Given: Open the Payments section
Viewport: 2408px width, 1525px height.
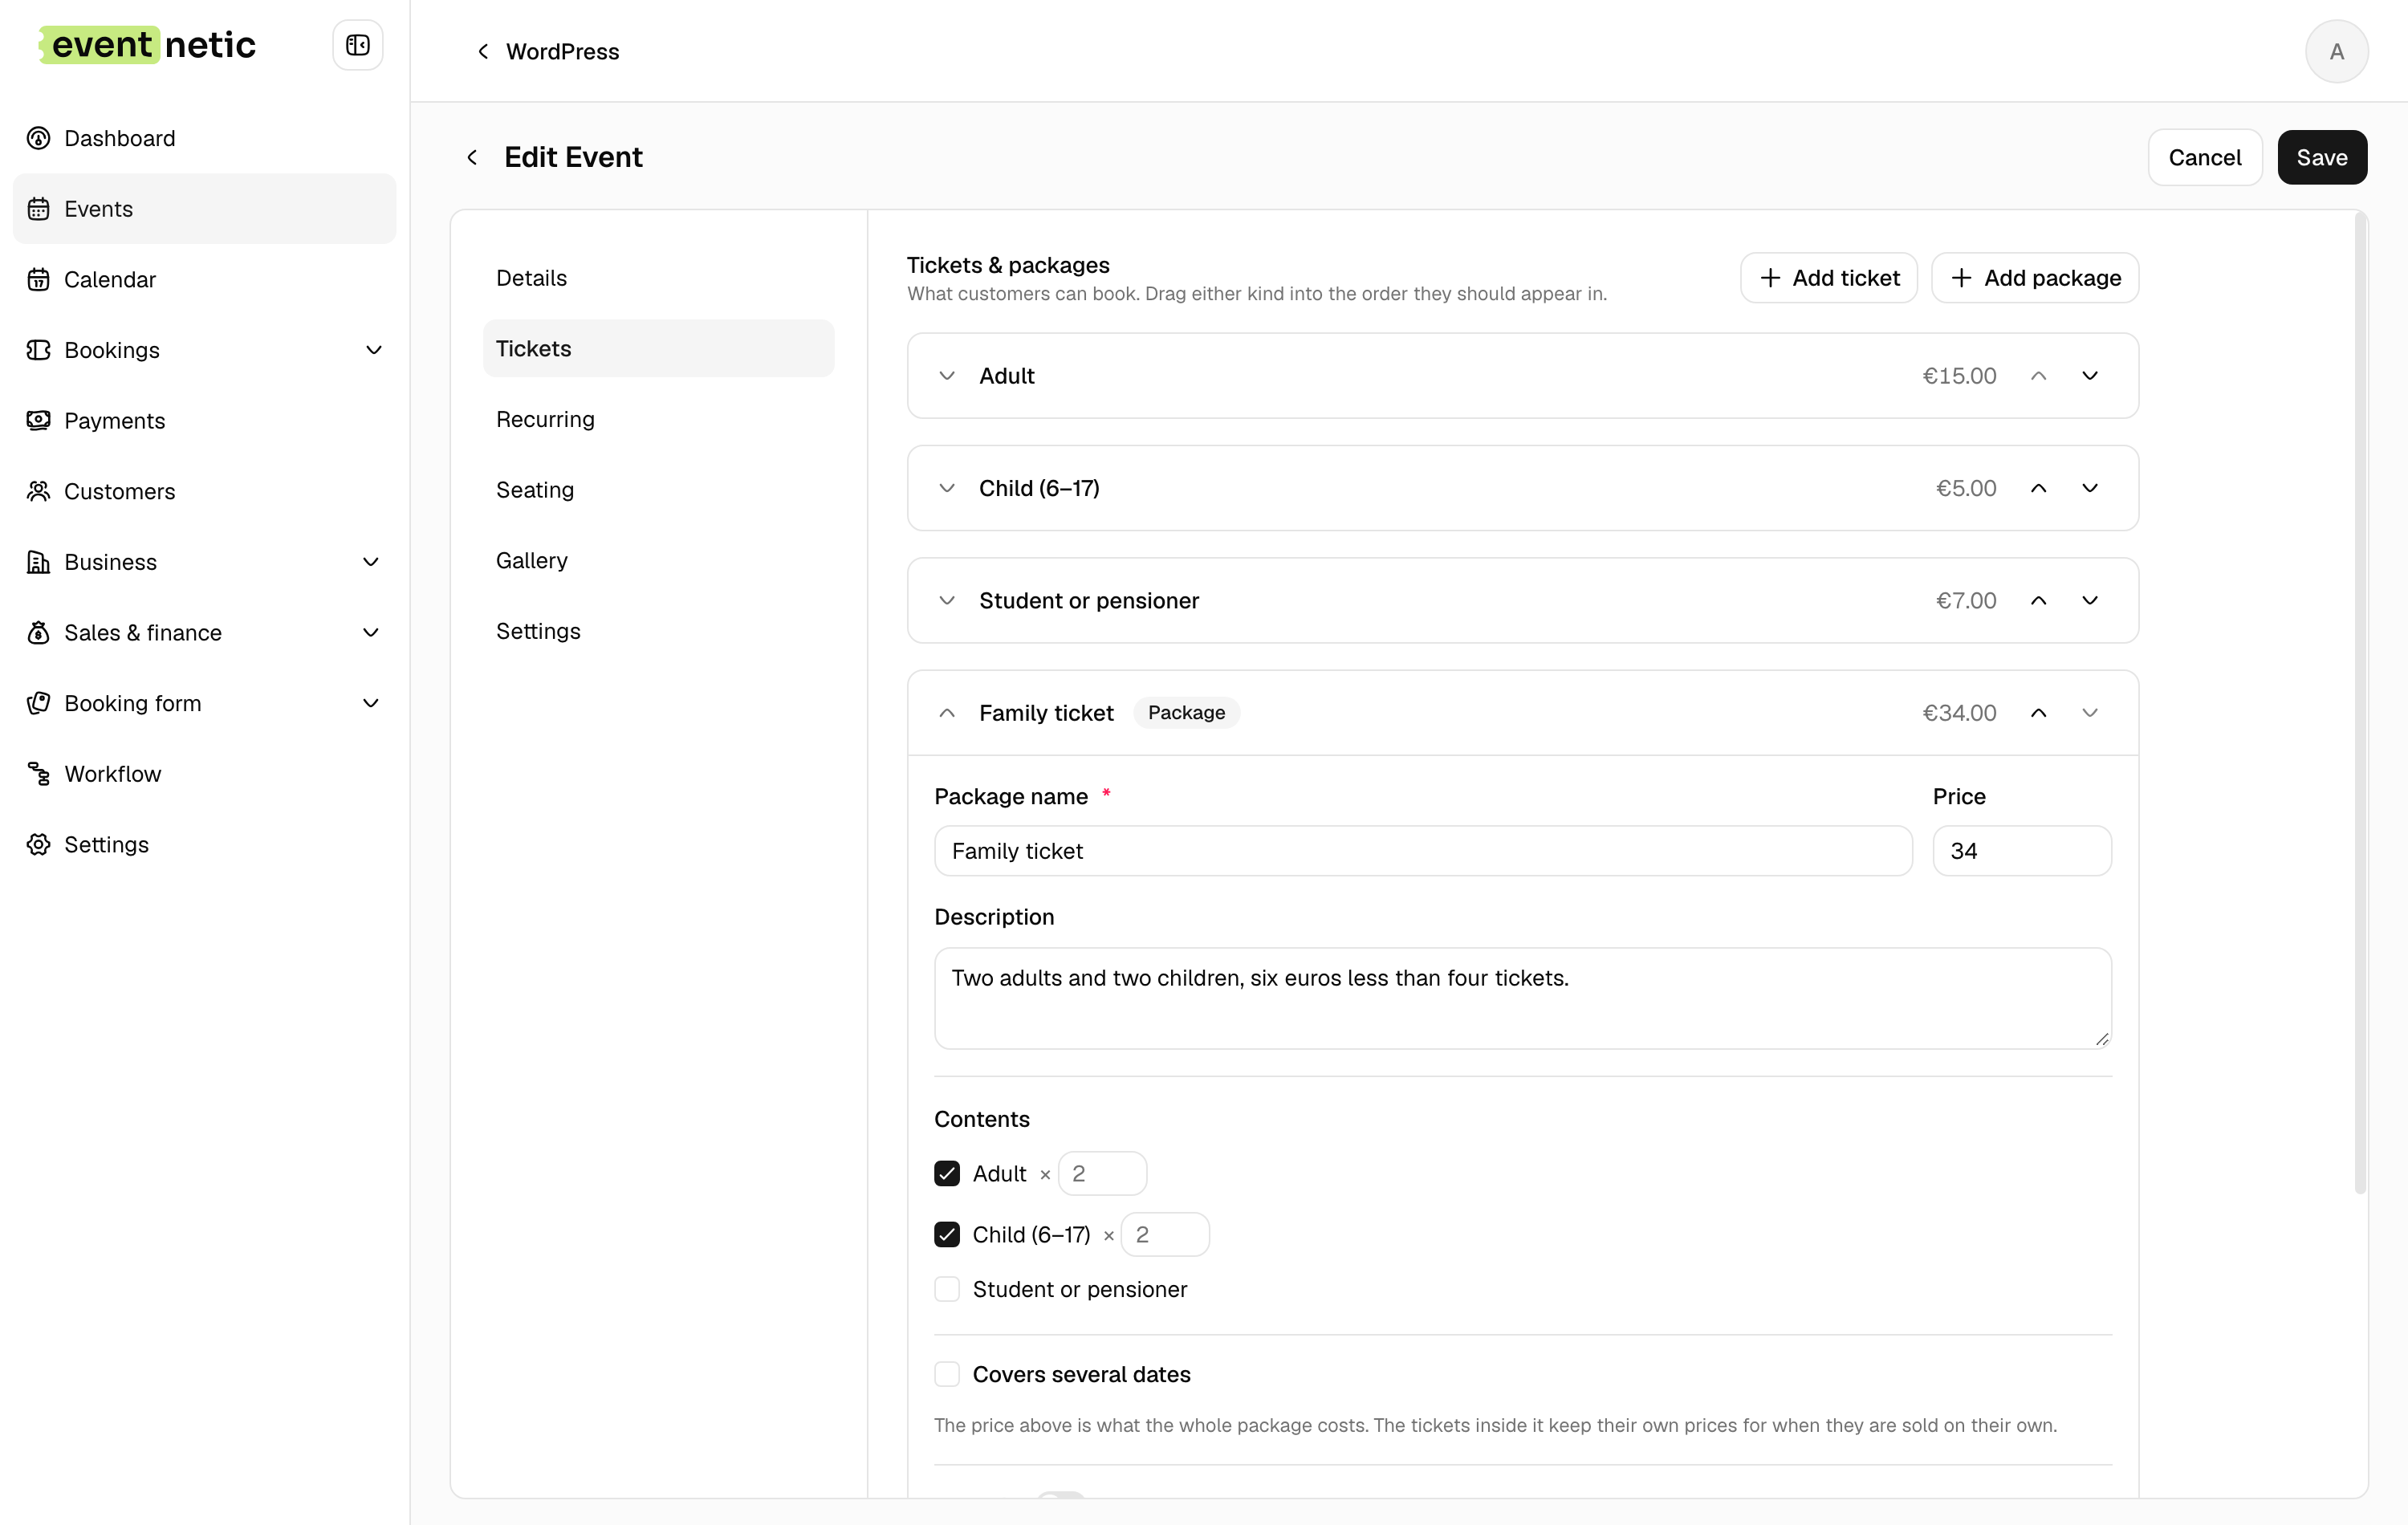Looking at the screenshot, I should click(204, 420).
